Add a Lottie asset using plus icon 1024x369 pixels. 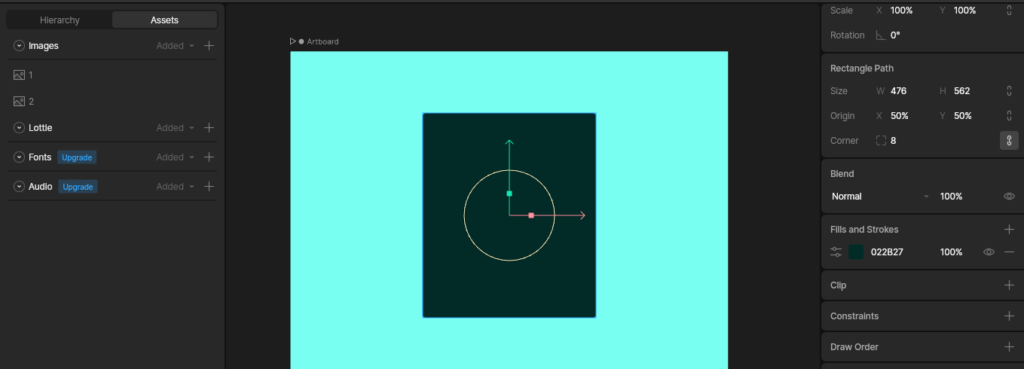[209, 127]
